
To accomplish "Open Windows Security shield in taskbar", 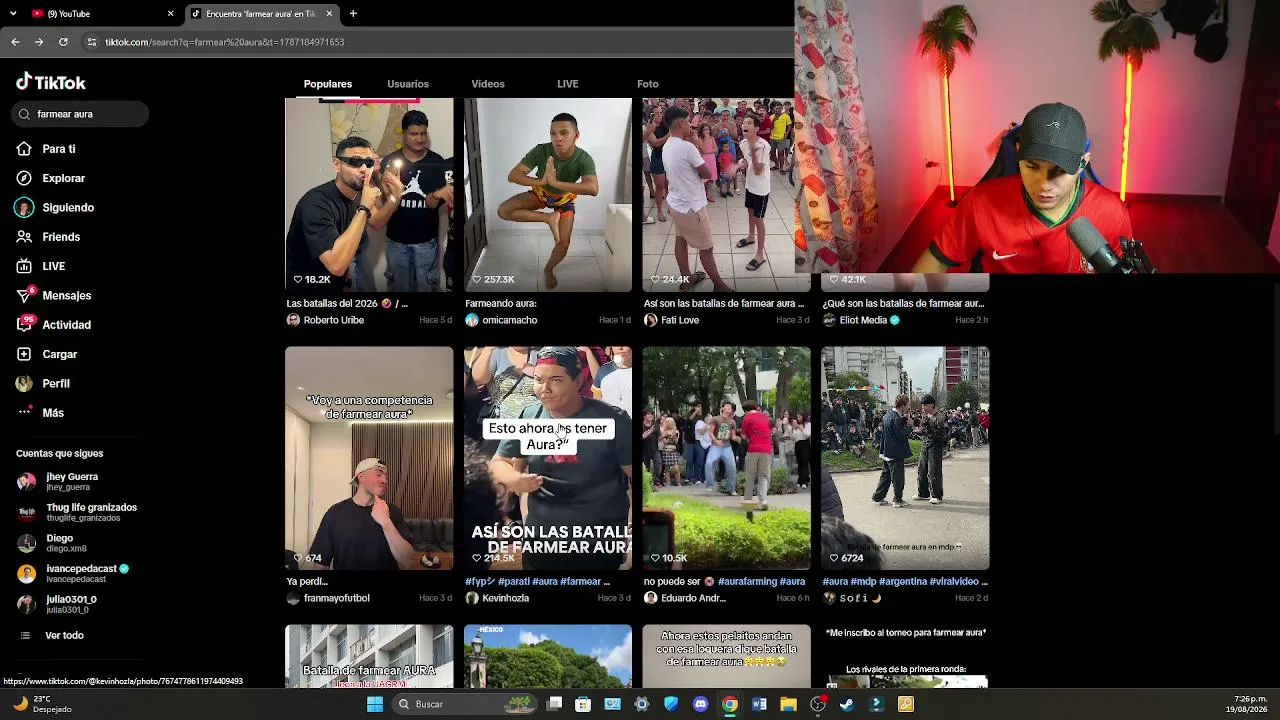I will 671,704.
